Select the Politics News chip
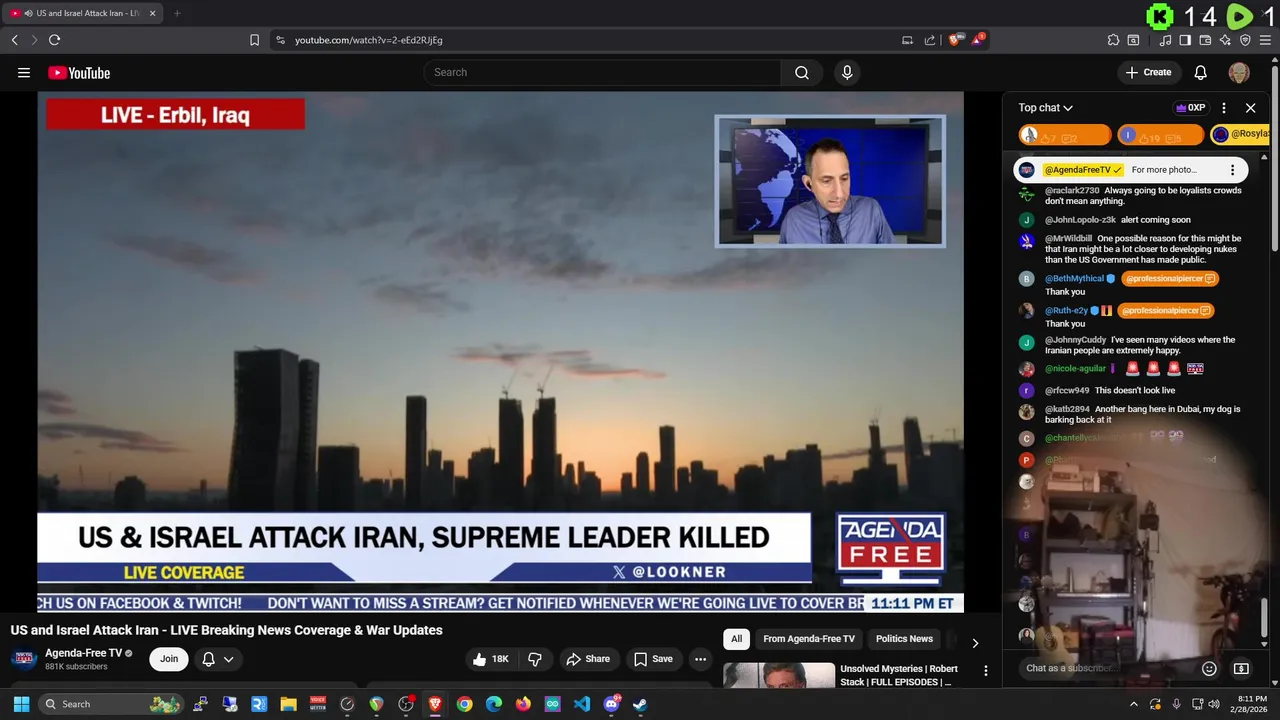Image resolution: width=1280 pixels, height=720 pixels. pyautogui.click(x=904, y=639)
